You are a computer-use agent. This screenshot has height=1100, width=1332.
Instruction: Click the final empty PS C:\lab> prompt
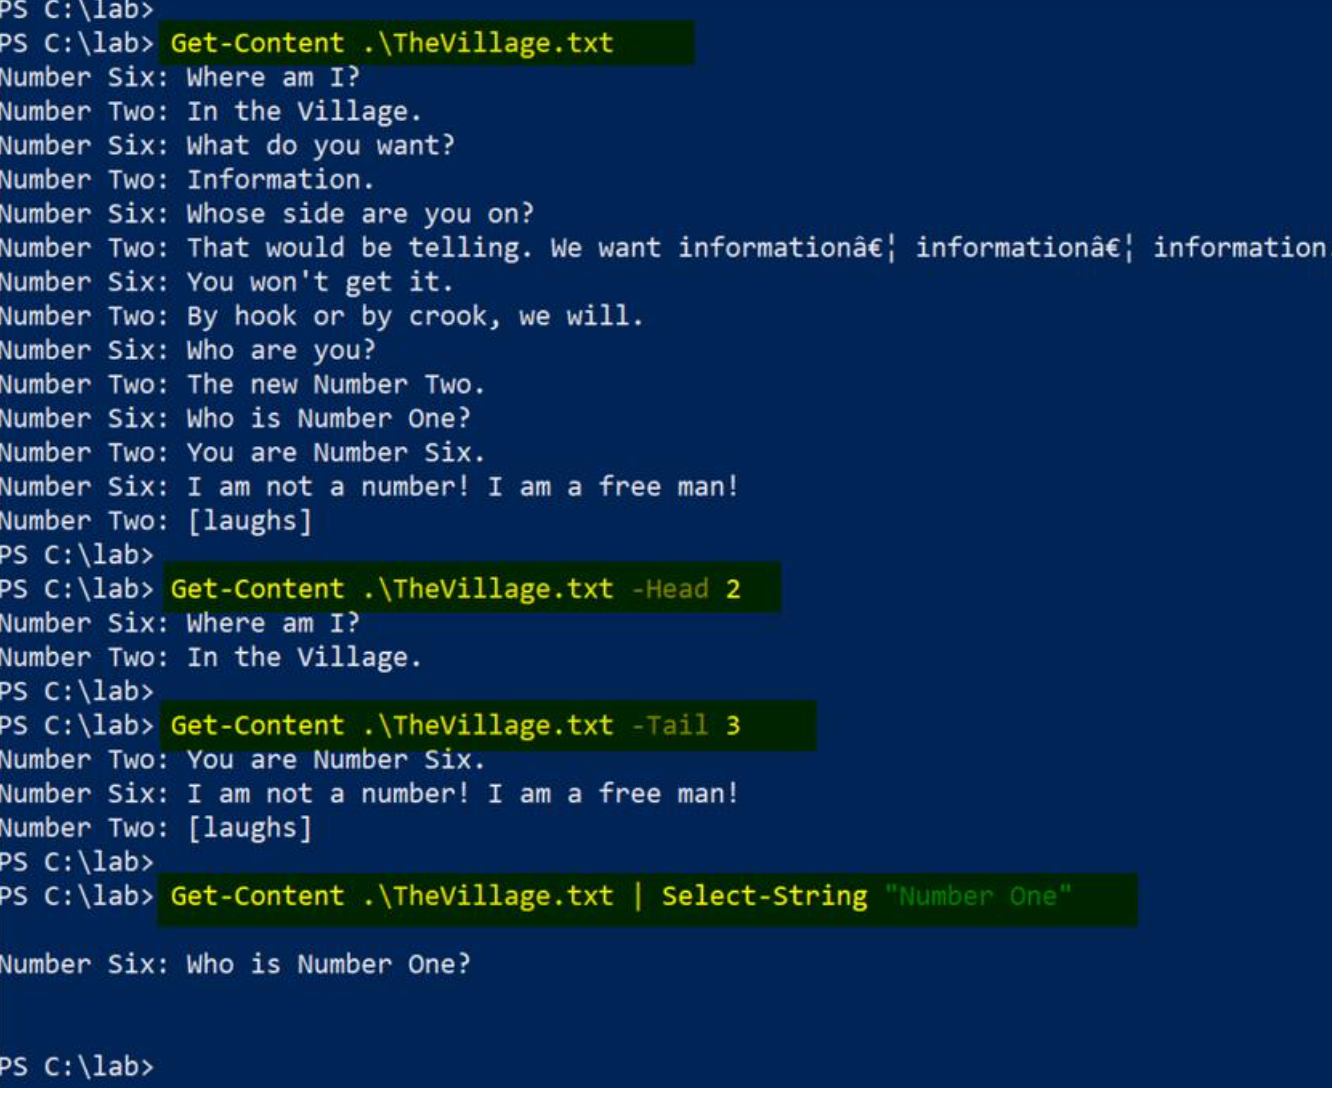(x=77, y=1066)
